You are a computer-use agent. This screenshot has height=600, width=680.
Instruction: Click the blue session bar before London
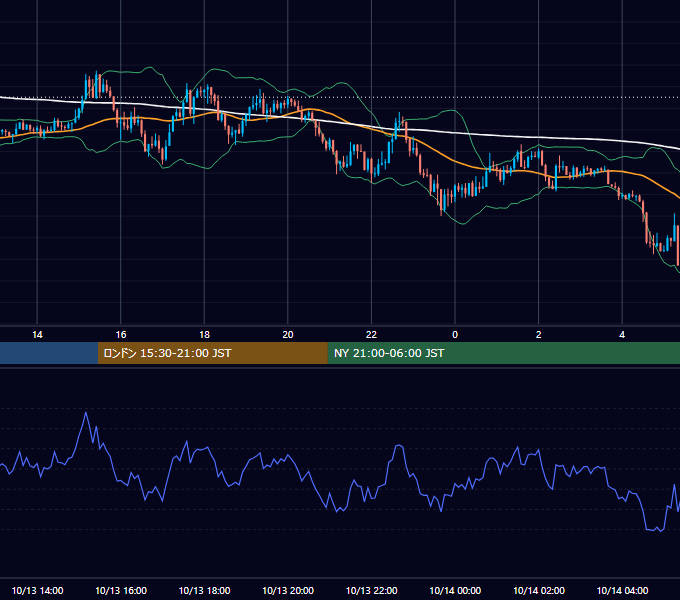pos(49,353)
